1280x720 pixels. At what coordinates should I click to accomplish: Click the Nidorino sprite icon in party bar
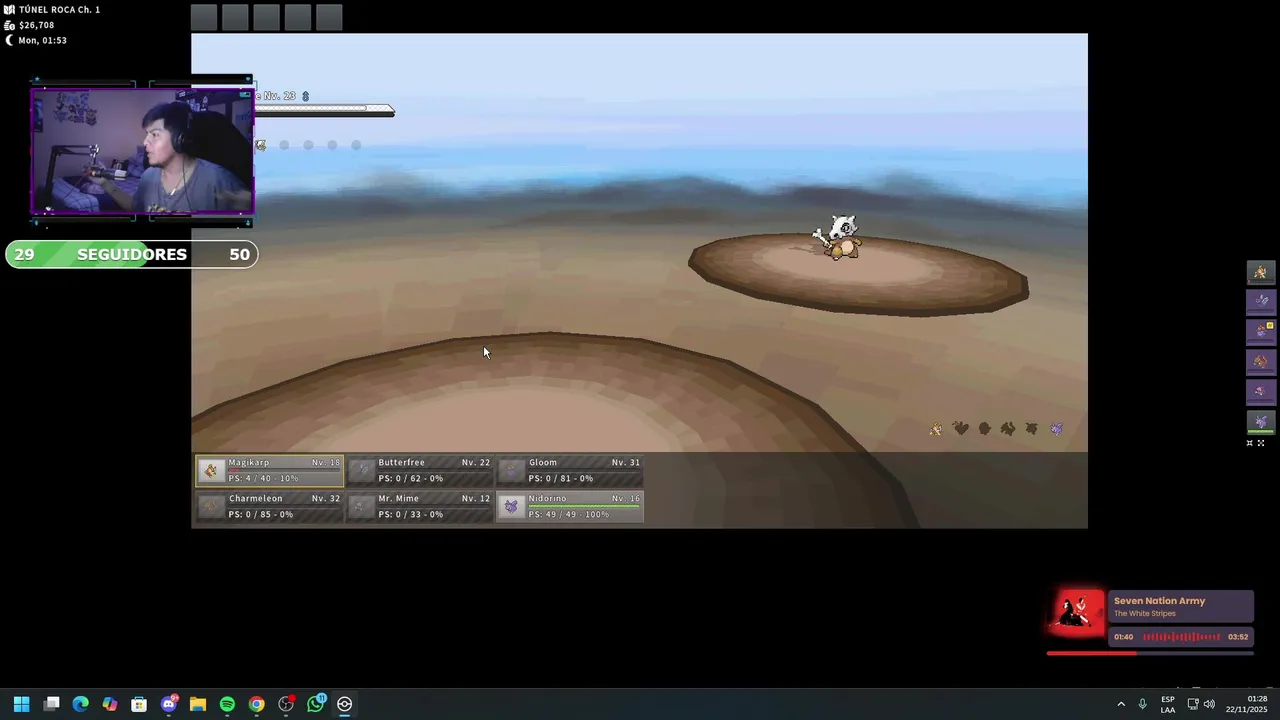coord(511,507)
